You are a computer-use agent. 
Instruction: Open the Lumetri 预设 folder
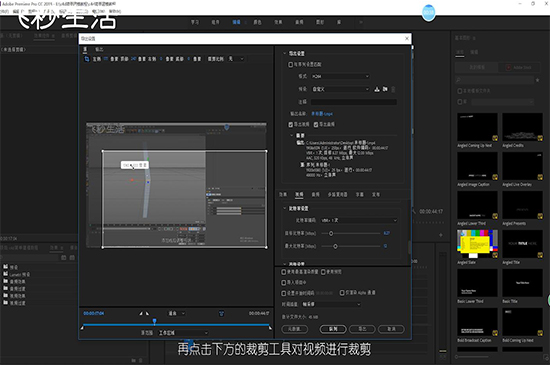16,274
